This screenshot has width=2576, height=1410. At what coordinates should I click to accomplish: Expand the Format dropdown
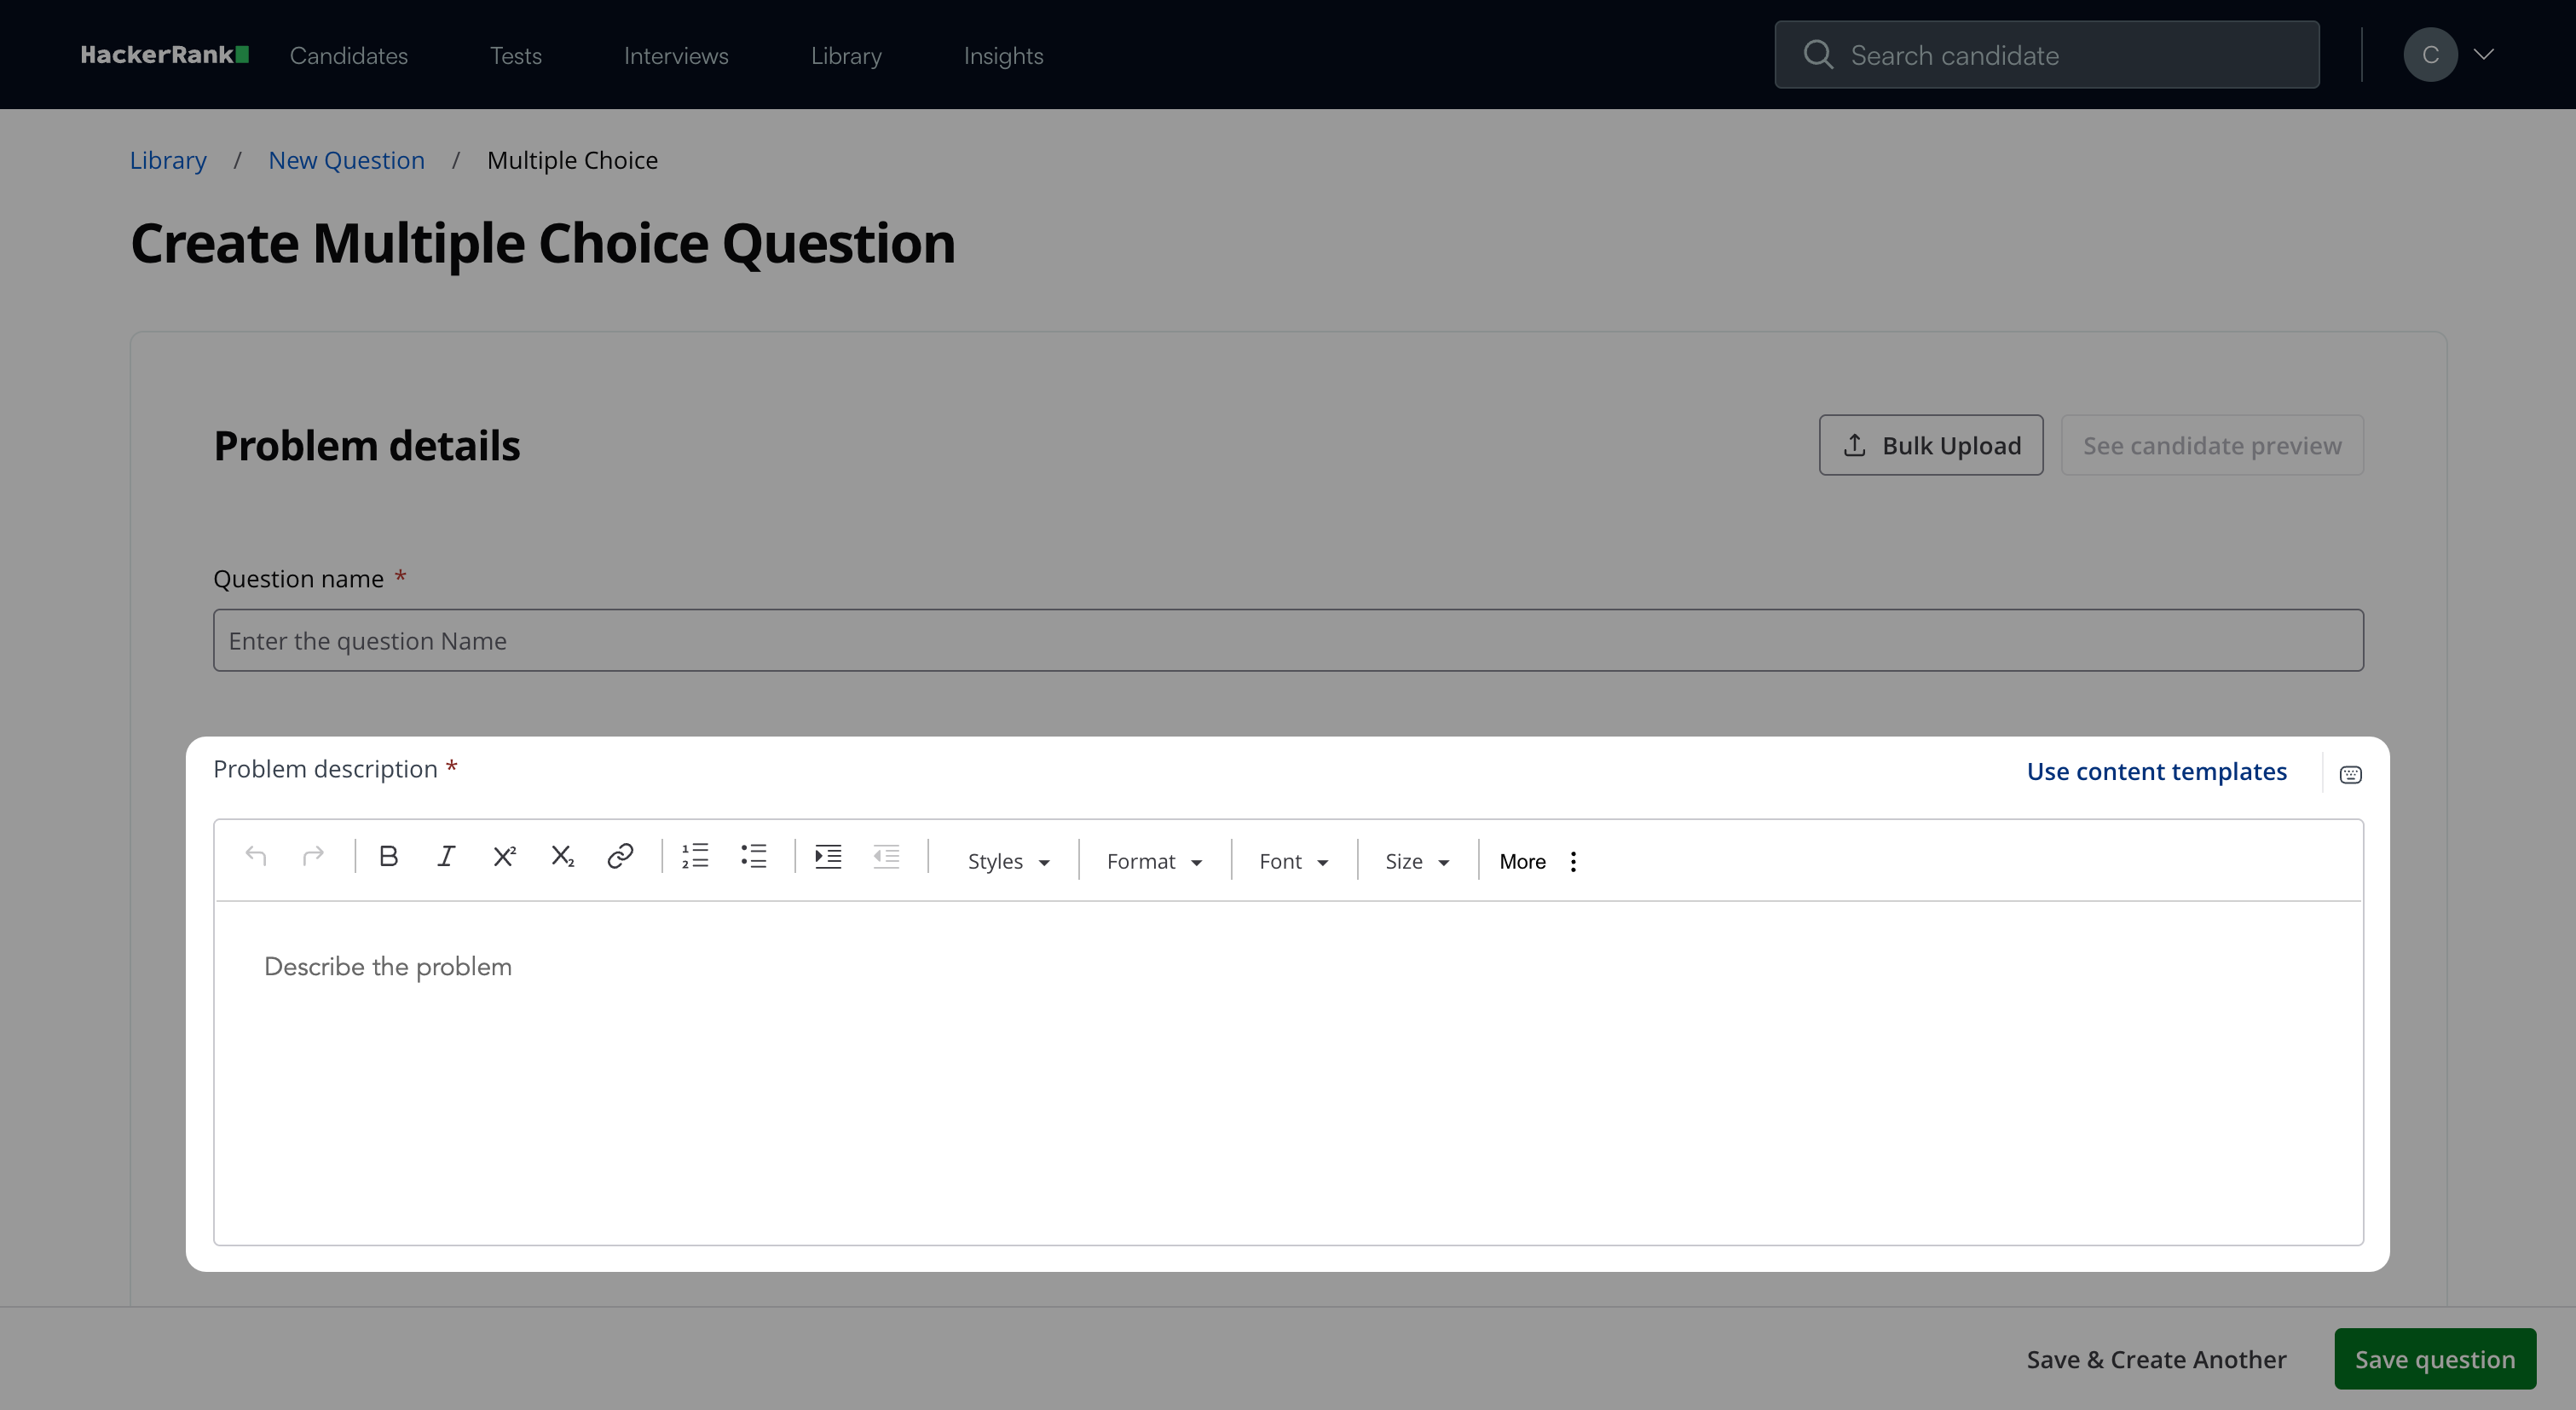[x=1154, y=862]
